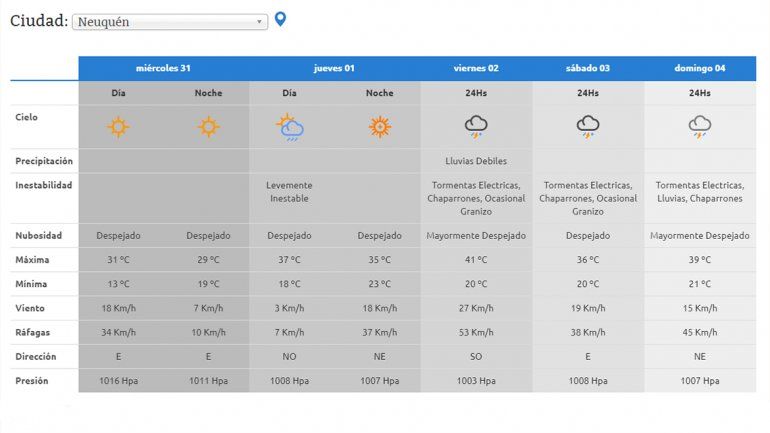The width and height of the screenshot is (770, 433).
Task: Click rainy cloud icon for jueves Día
Action: point(290,127)
